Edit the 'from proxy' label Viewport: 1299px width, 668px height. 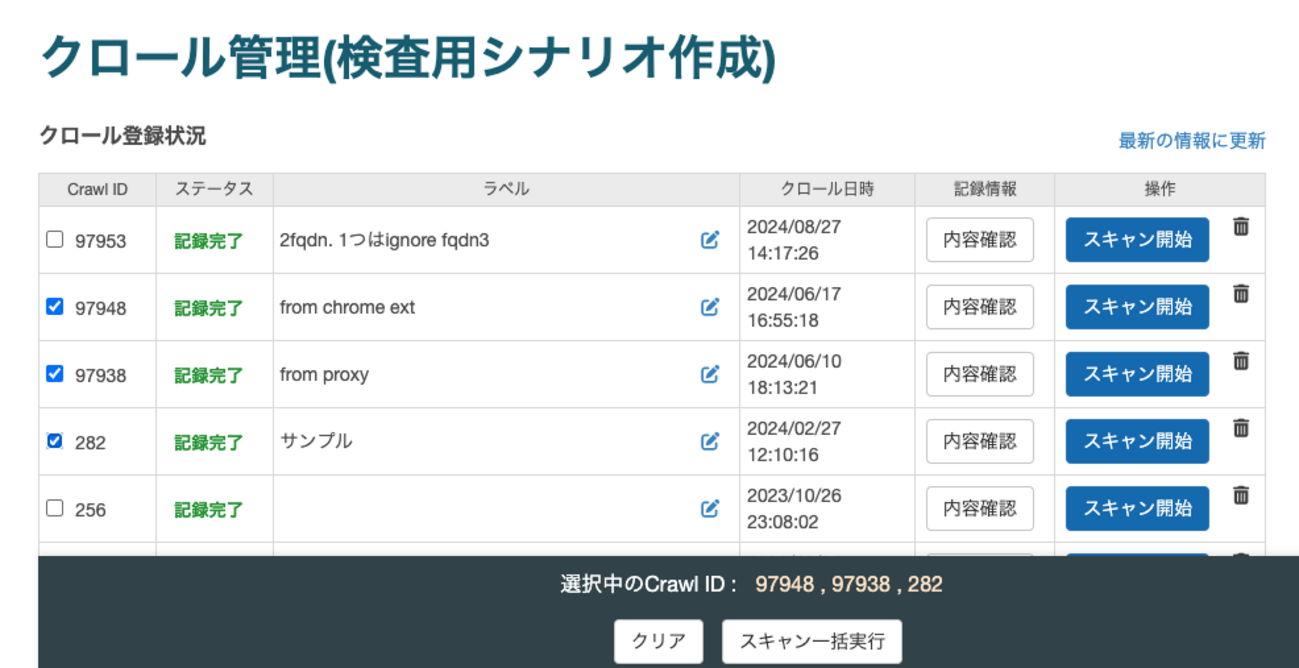(710, 374)
